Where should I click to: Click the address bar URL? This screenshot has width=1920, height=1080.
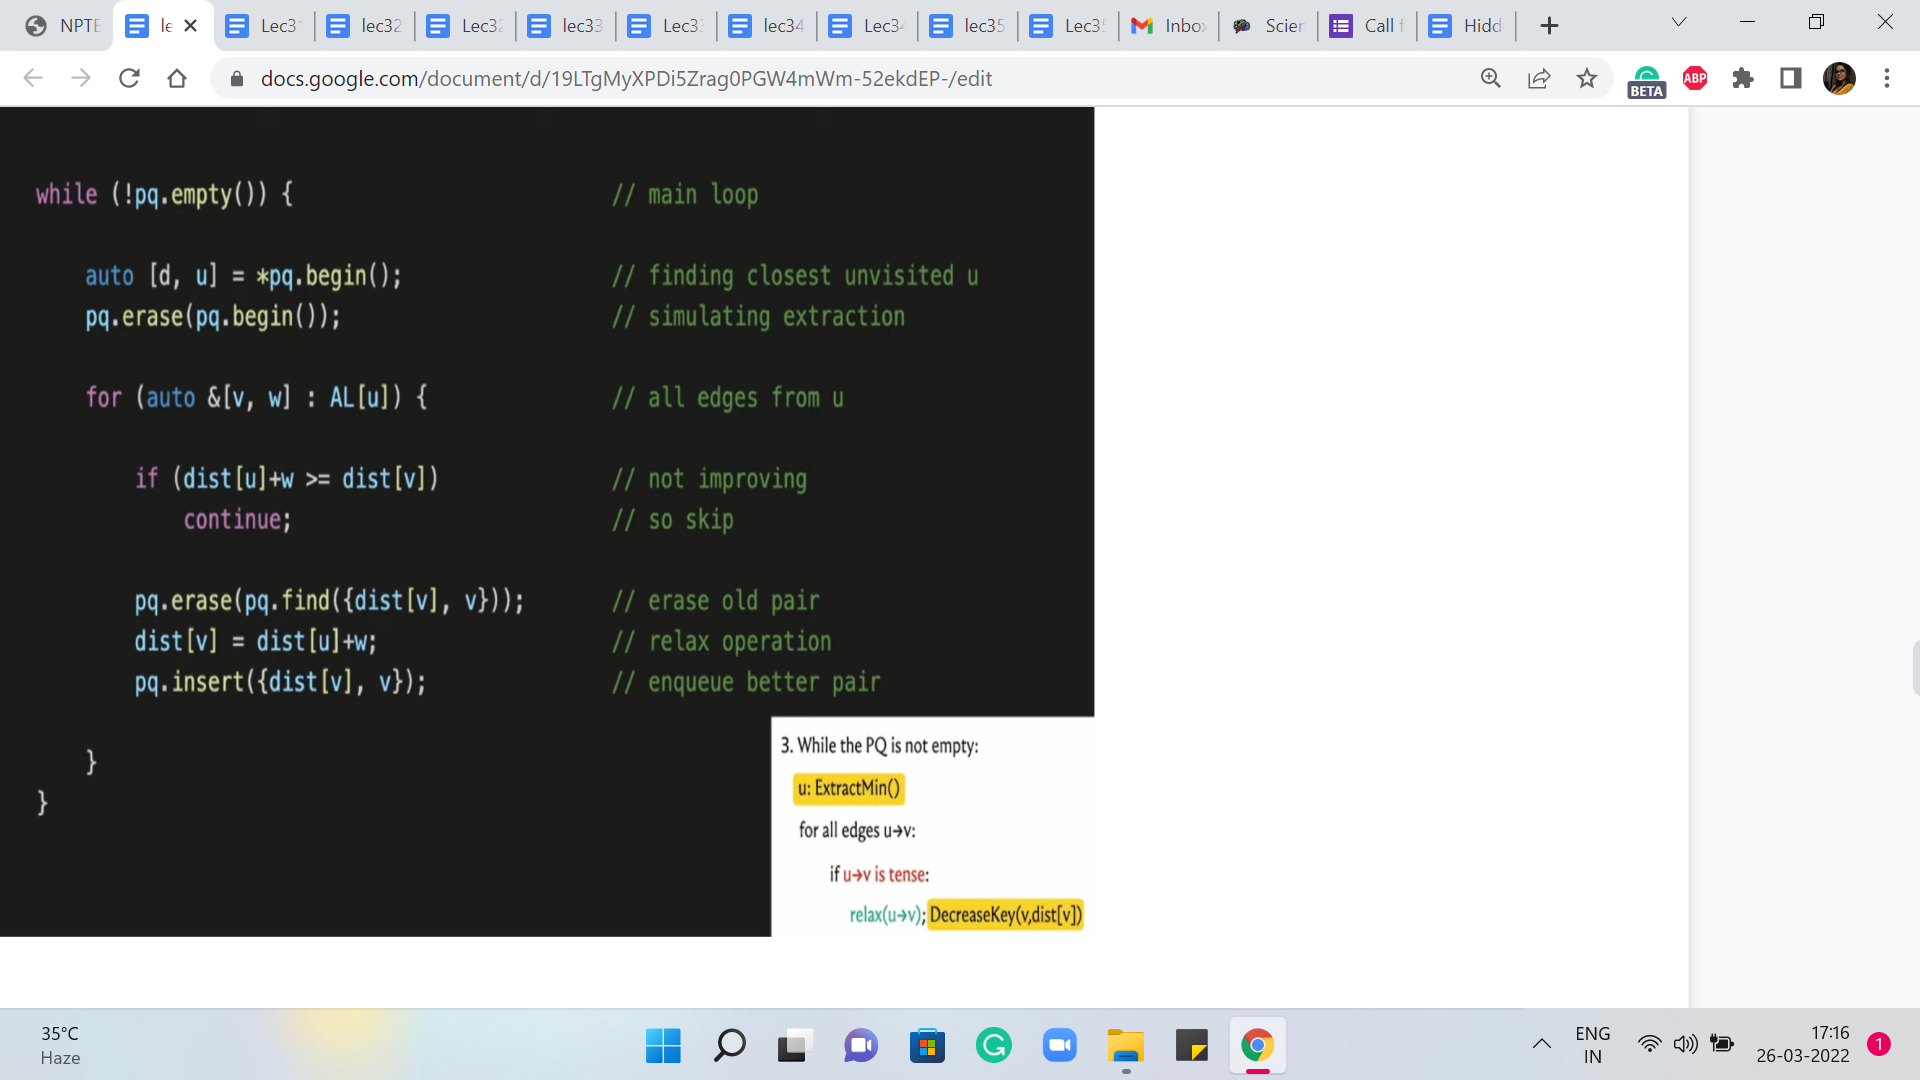click(626, 78)
